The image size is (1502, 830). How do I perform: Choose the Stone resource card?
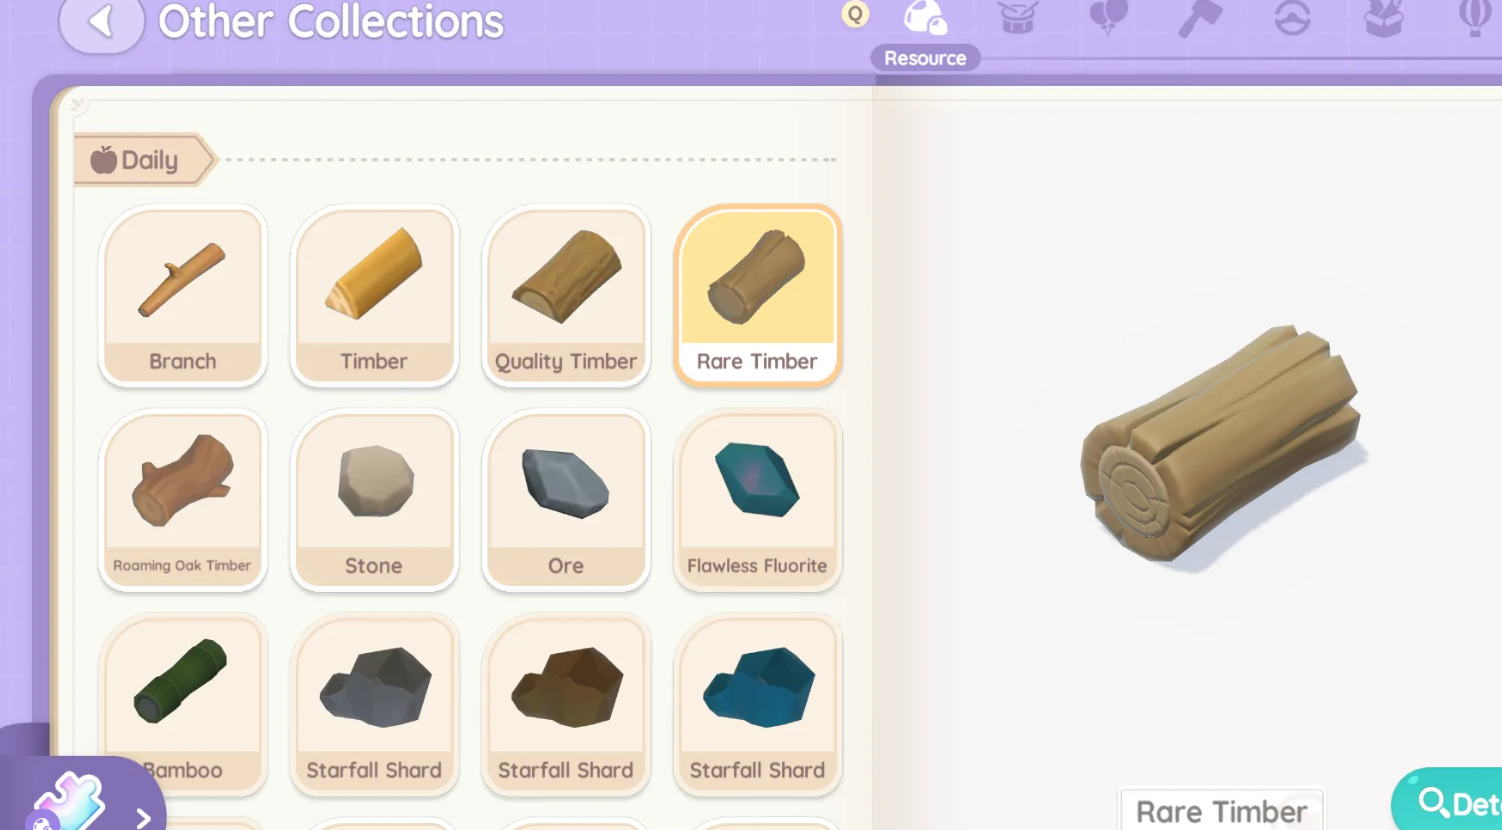pos(374,500)
